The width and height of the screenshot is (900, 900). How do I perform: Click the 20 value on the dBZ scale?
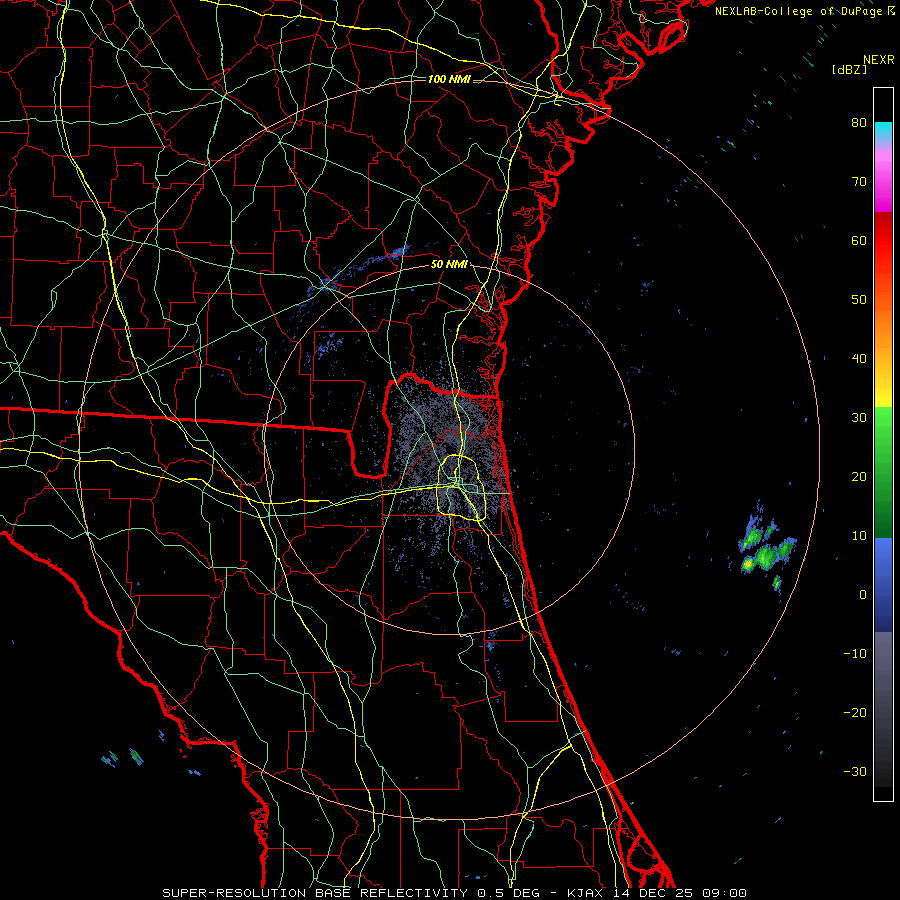tap(859, 477)
